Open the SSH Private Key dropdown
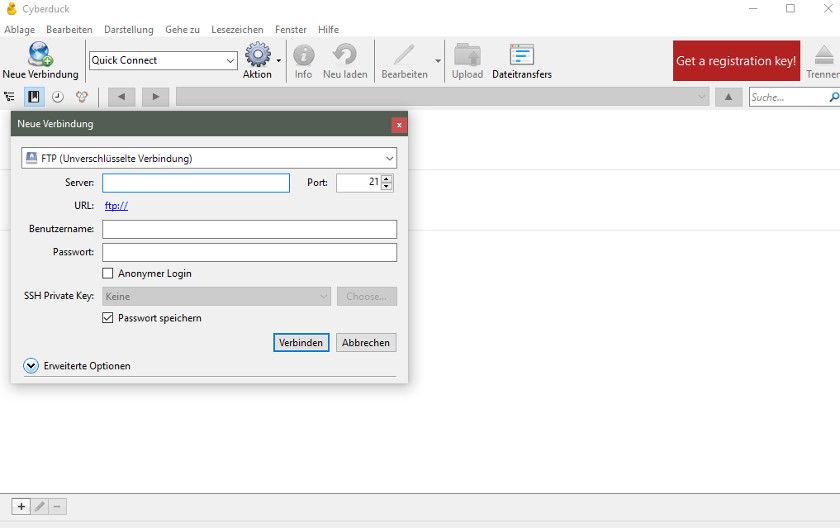This screenshot has width=840, height=528. tap(216, 296)
